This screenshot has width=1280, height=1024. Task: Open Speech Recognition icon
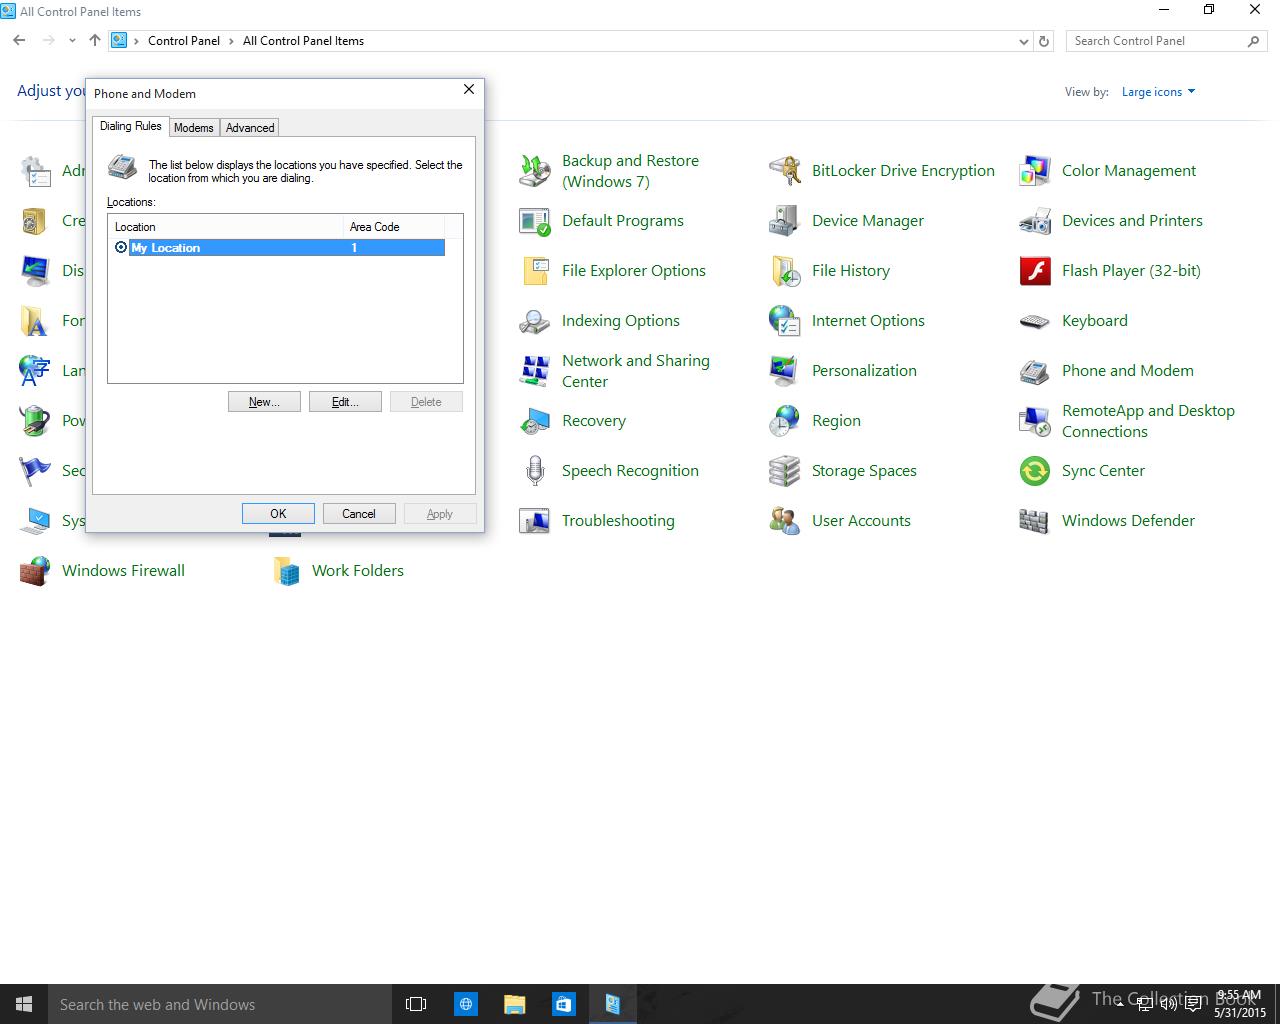[535, 471]
